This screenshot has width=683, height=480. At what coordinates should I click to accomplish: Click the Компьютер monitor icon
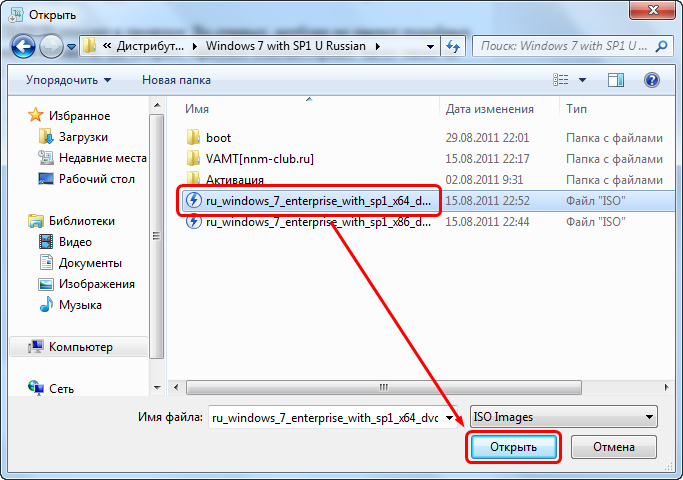pos(36,346)
